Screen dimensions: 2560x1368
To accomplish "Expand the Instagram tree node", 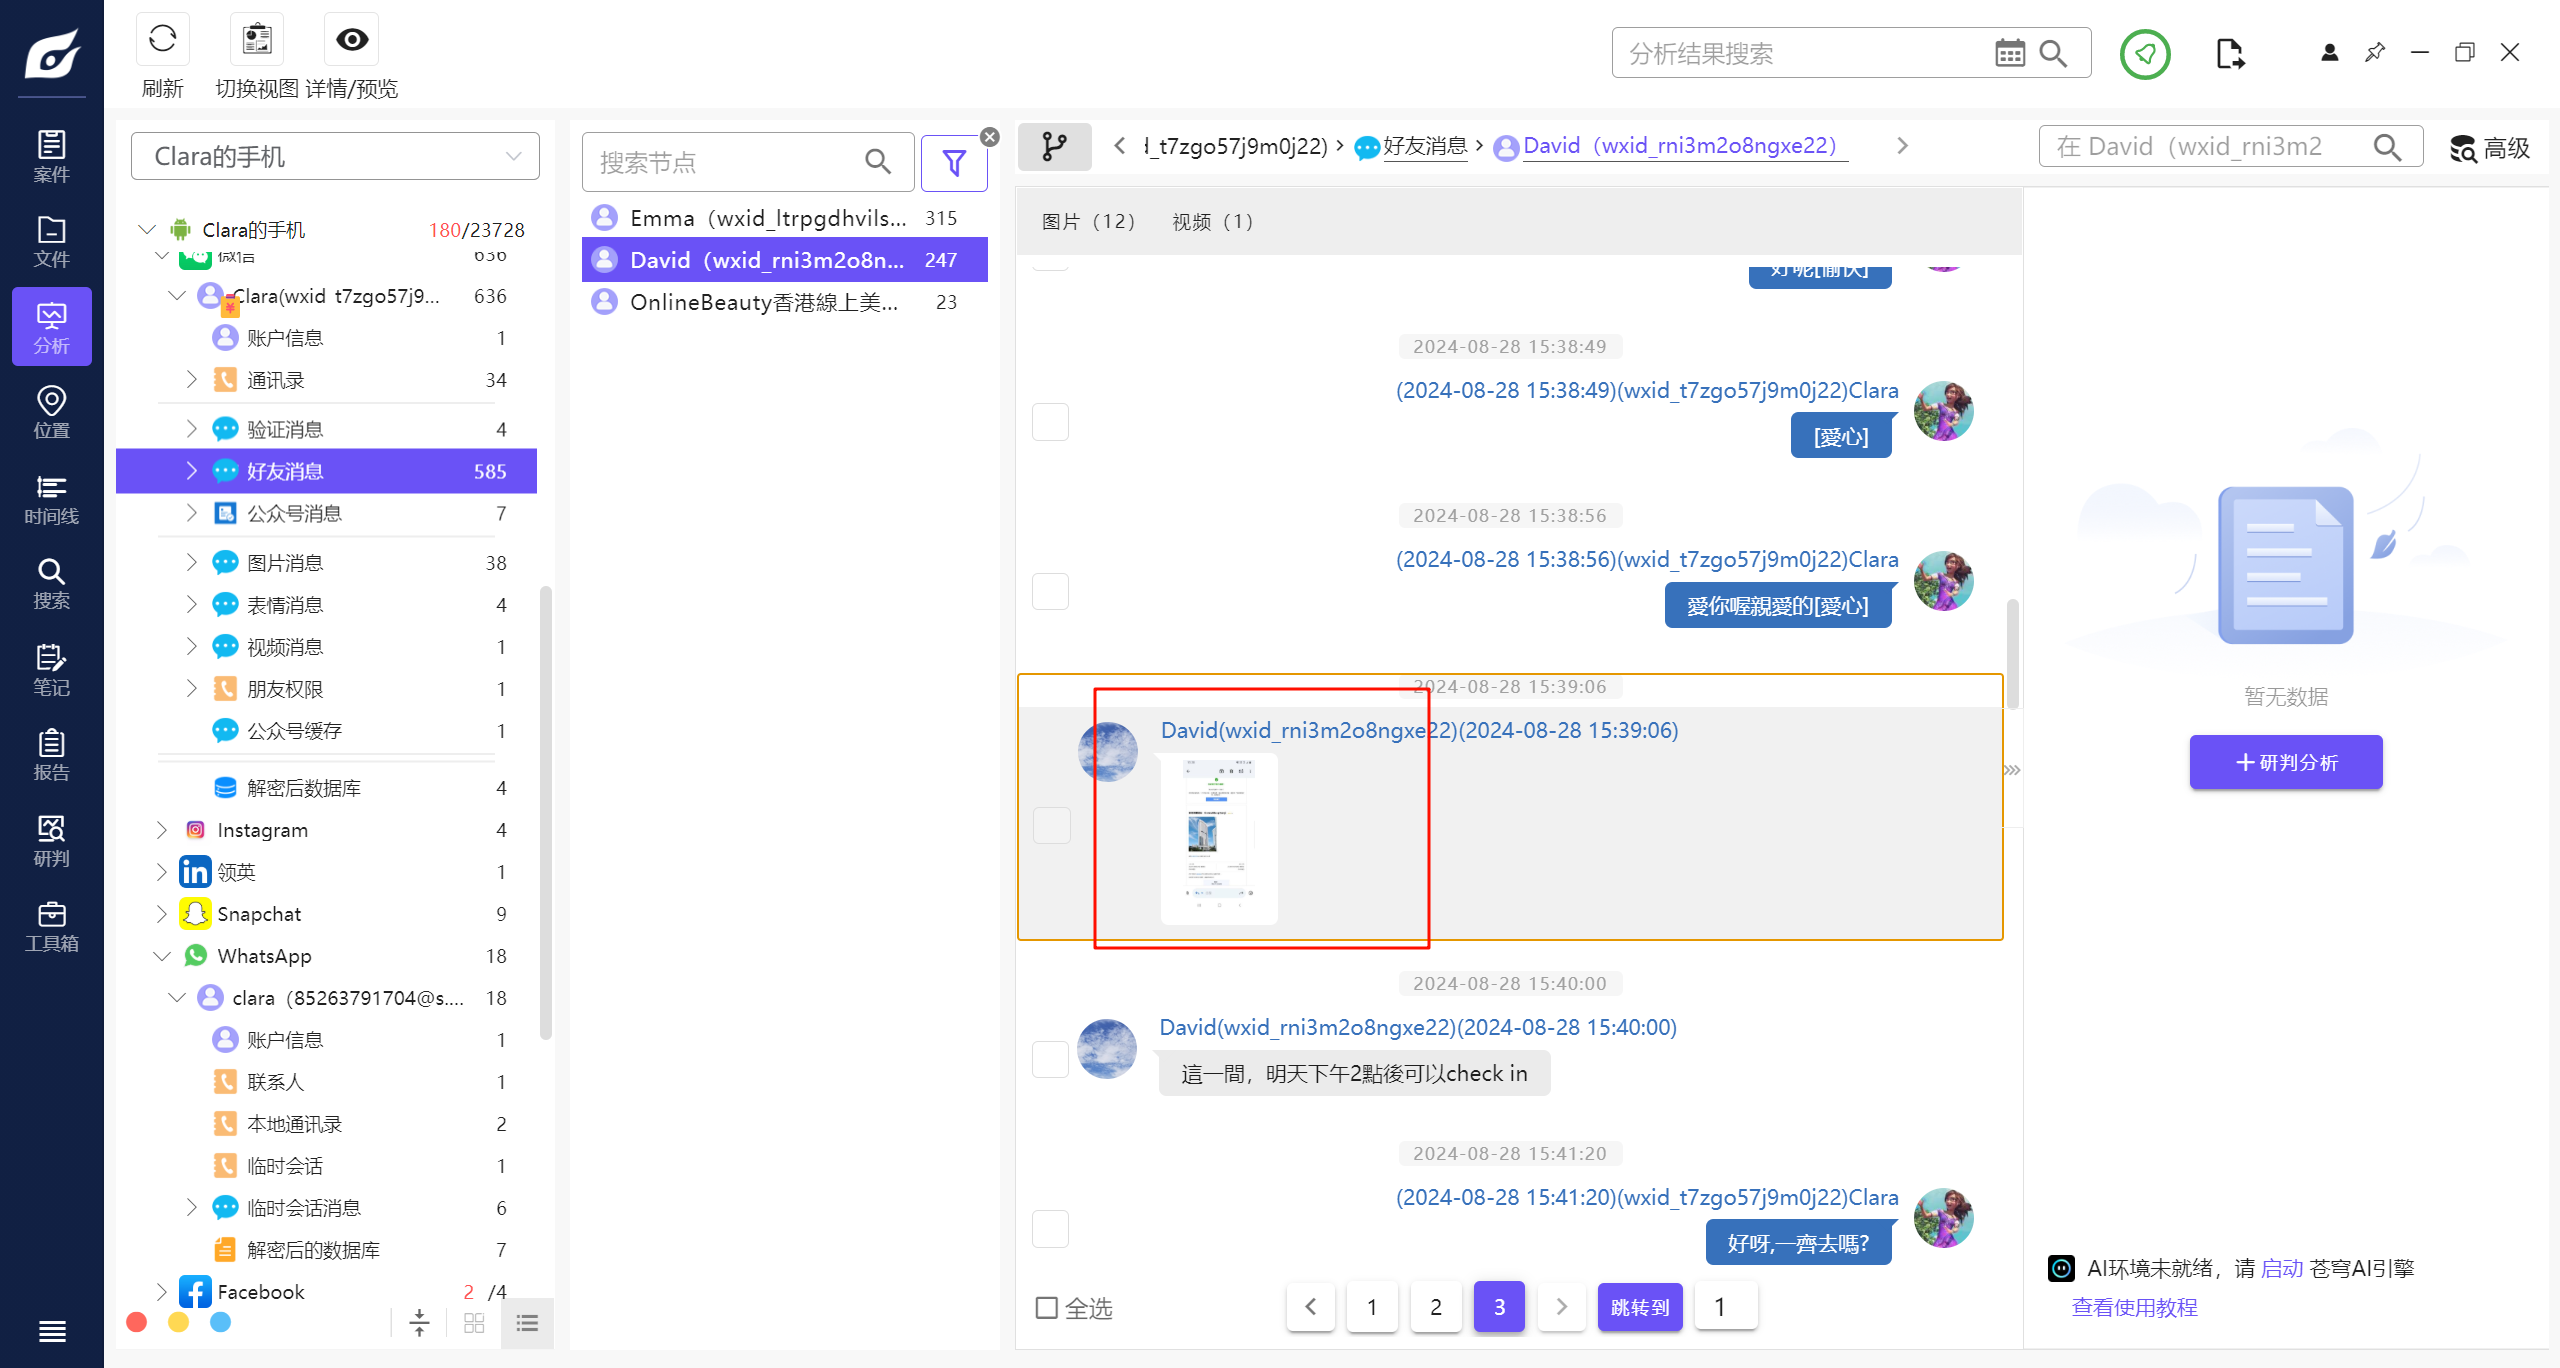I will pyautogui.click(x=162, y=830).
